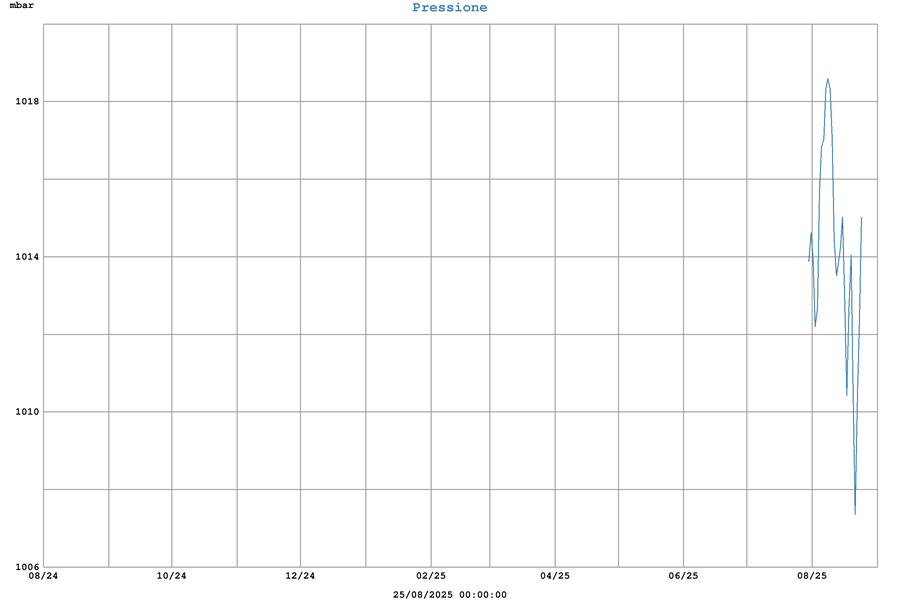
Task: Click the timestamp 25/08/2025 00:00:00
Action: click(x=449, y=595)
